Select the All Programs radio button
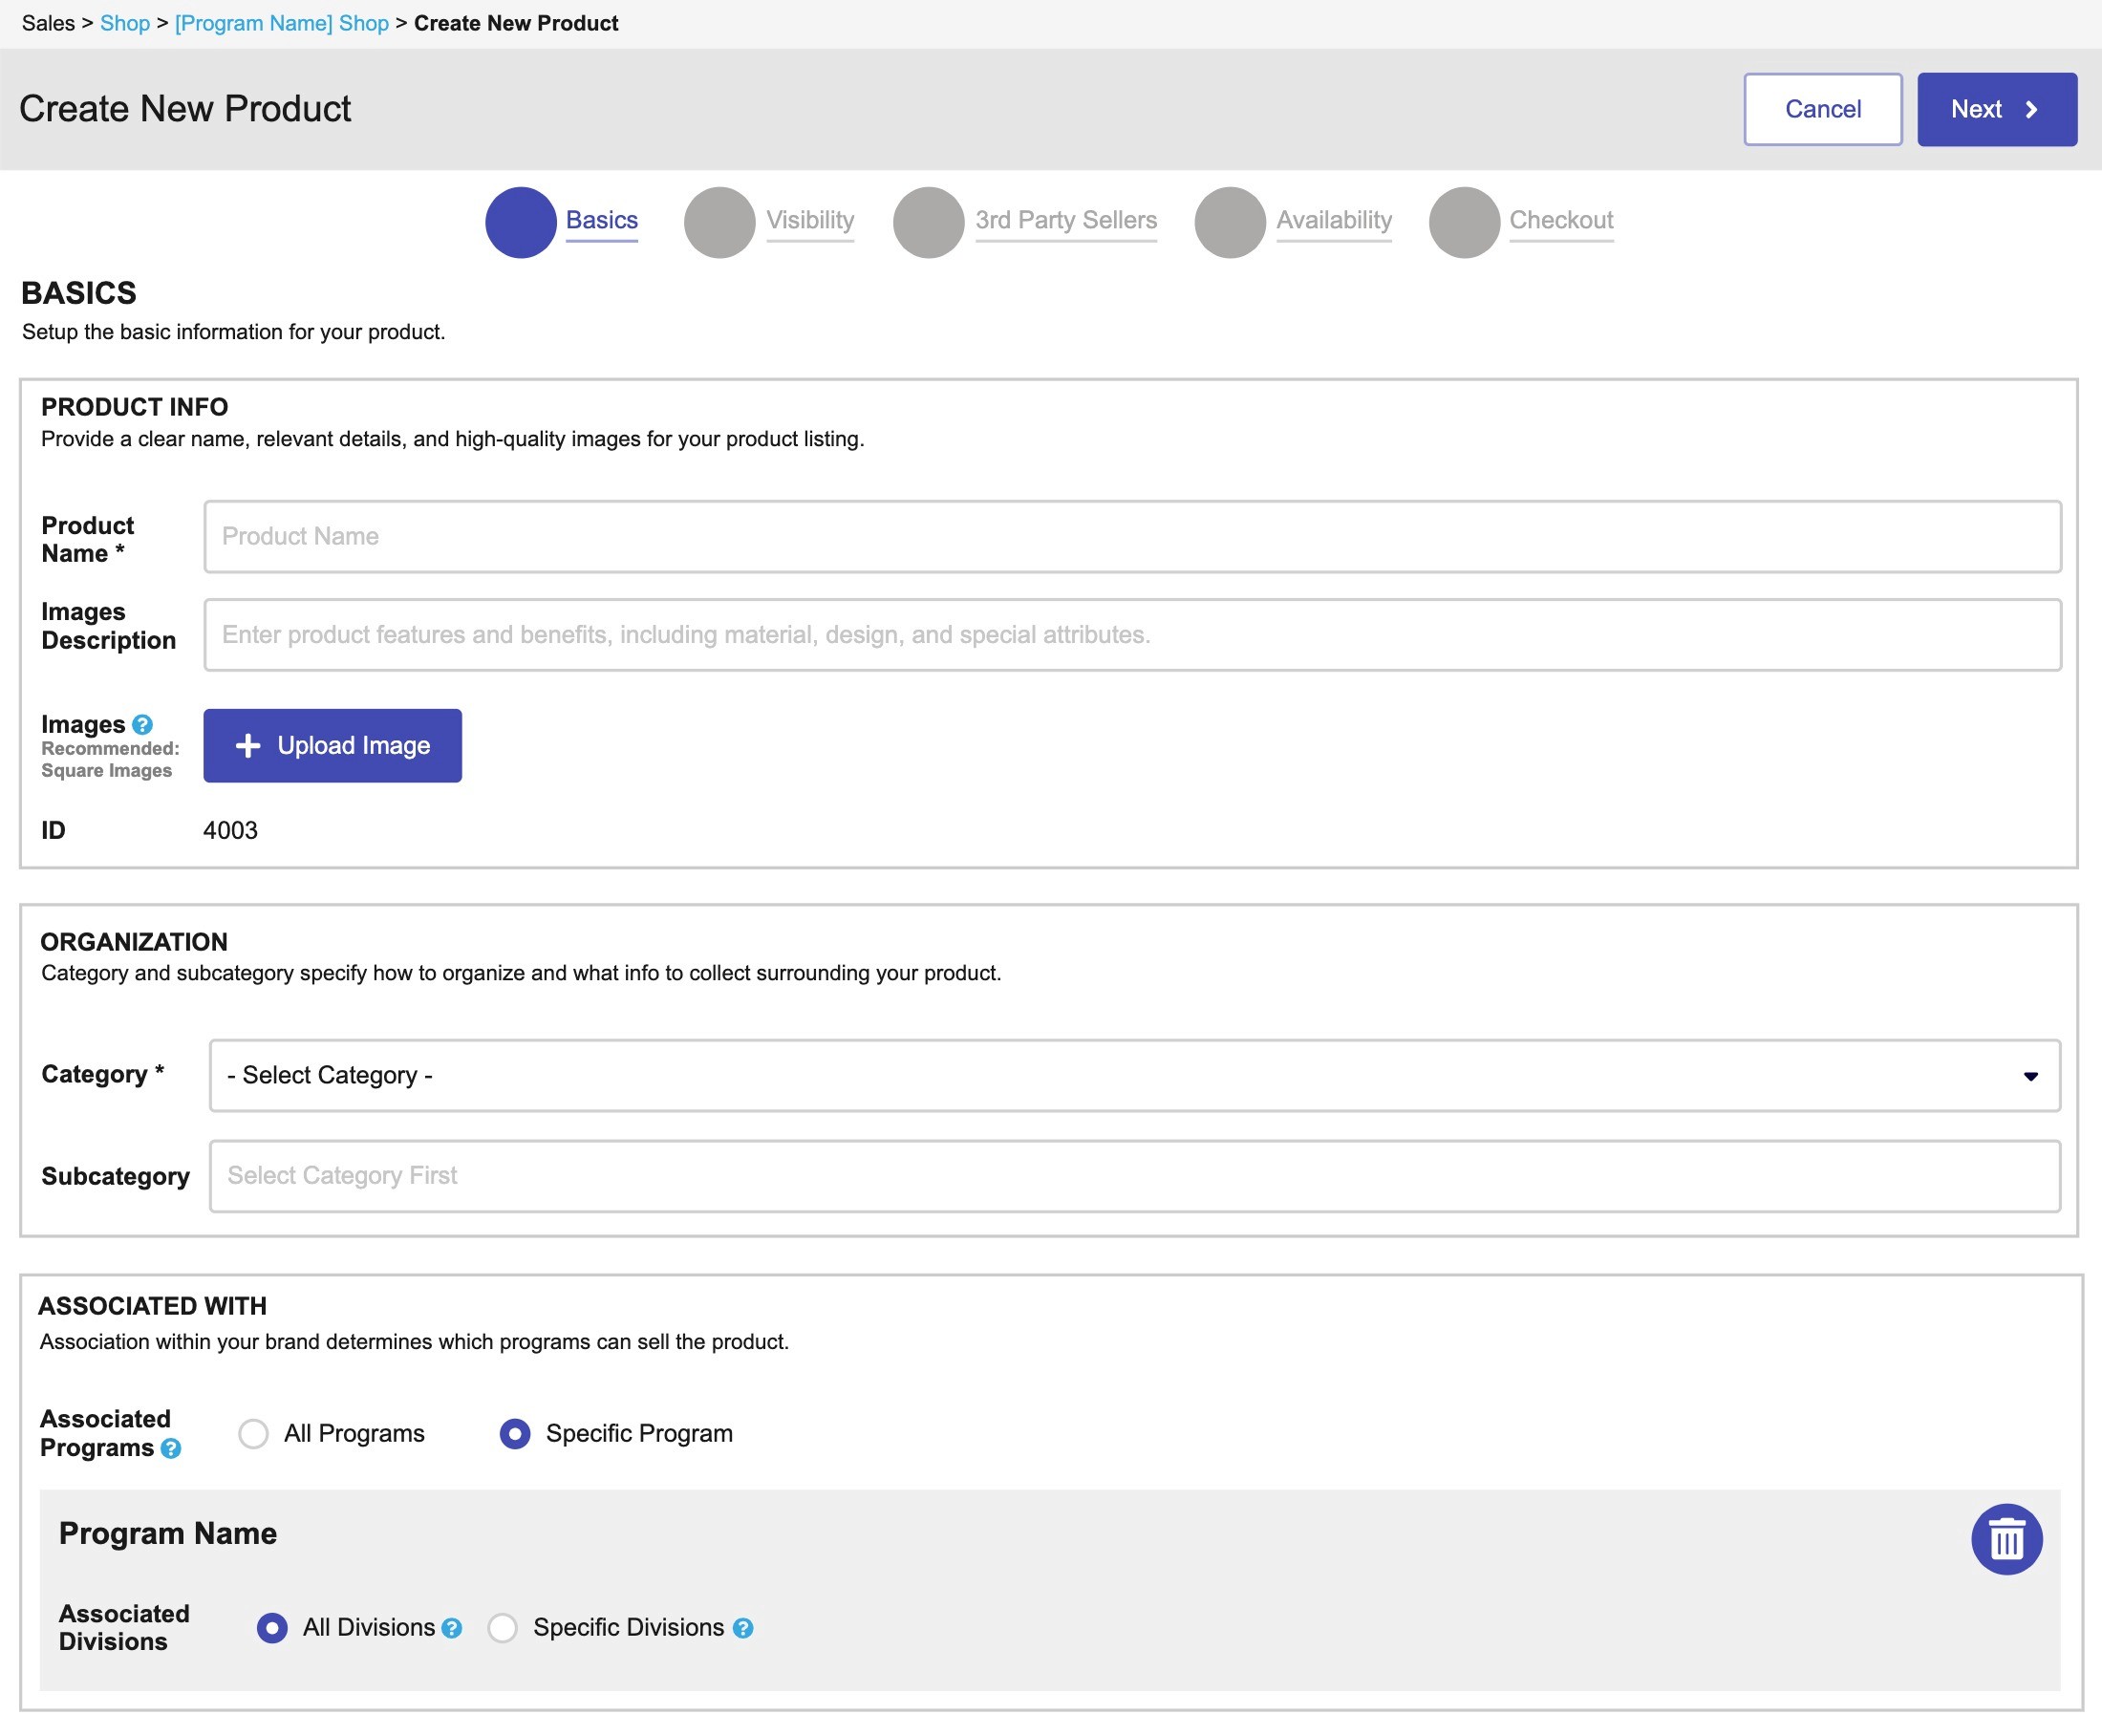 click(254, 1434)
